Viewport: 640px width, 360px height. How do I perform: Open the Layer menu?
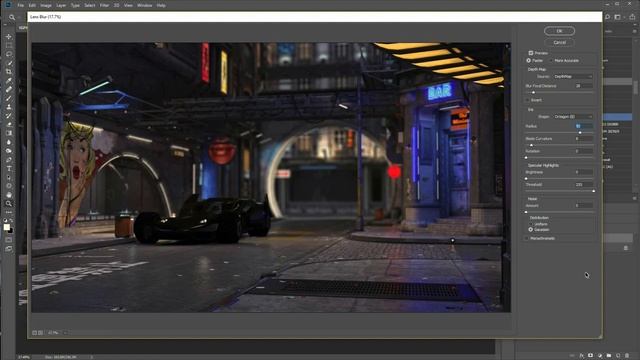pyautogui.click(x=61, y=5)
